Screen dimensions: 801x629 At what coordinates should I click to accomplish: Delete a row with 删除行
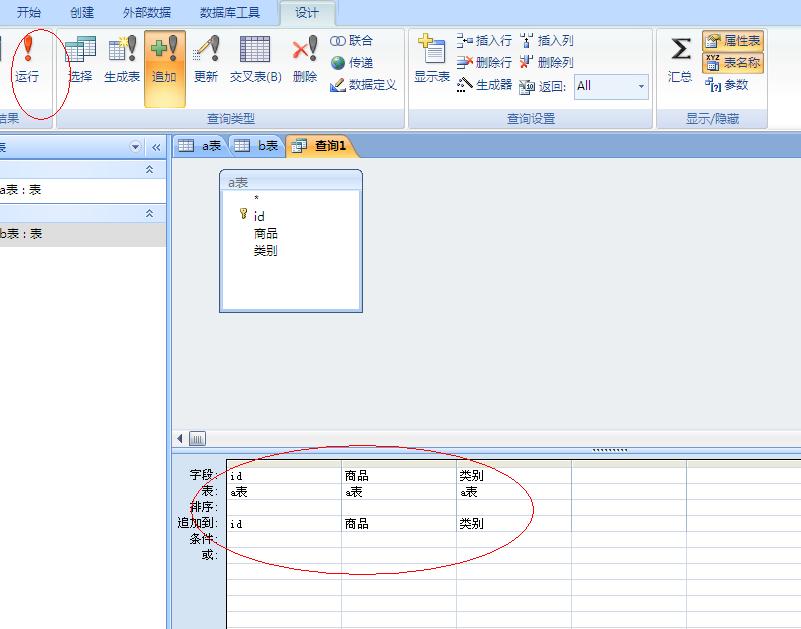[x=484, y=62]
